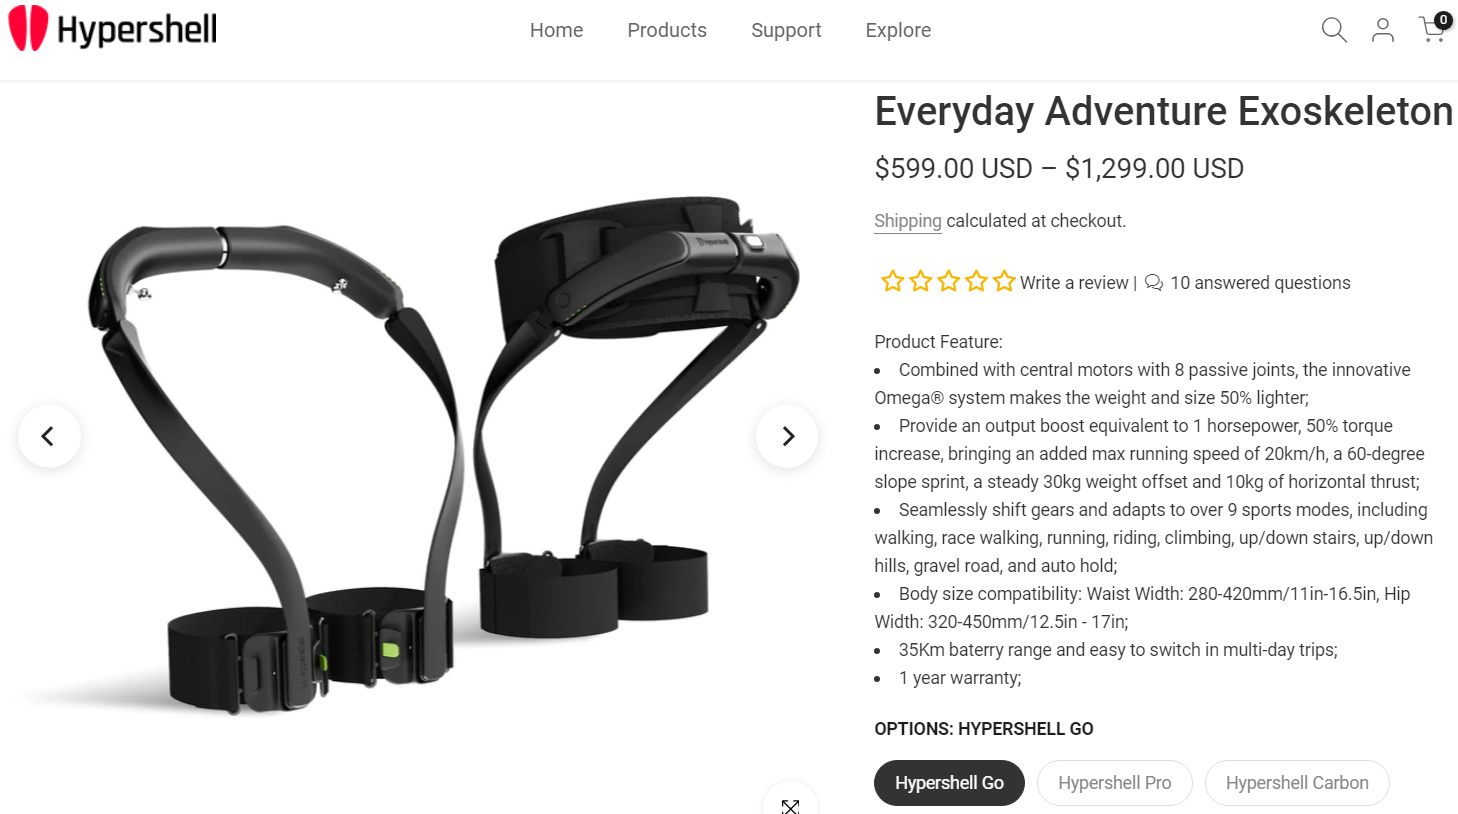Show the previous product image
Viewport: 1458px width, 814px height.
pyautogui.click(x=48, y=436)
